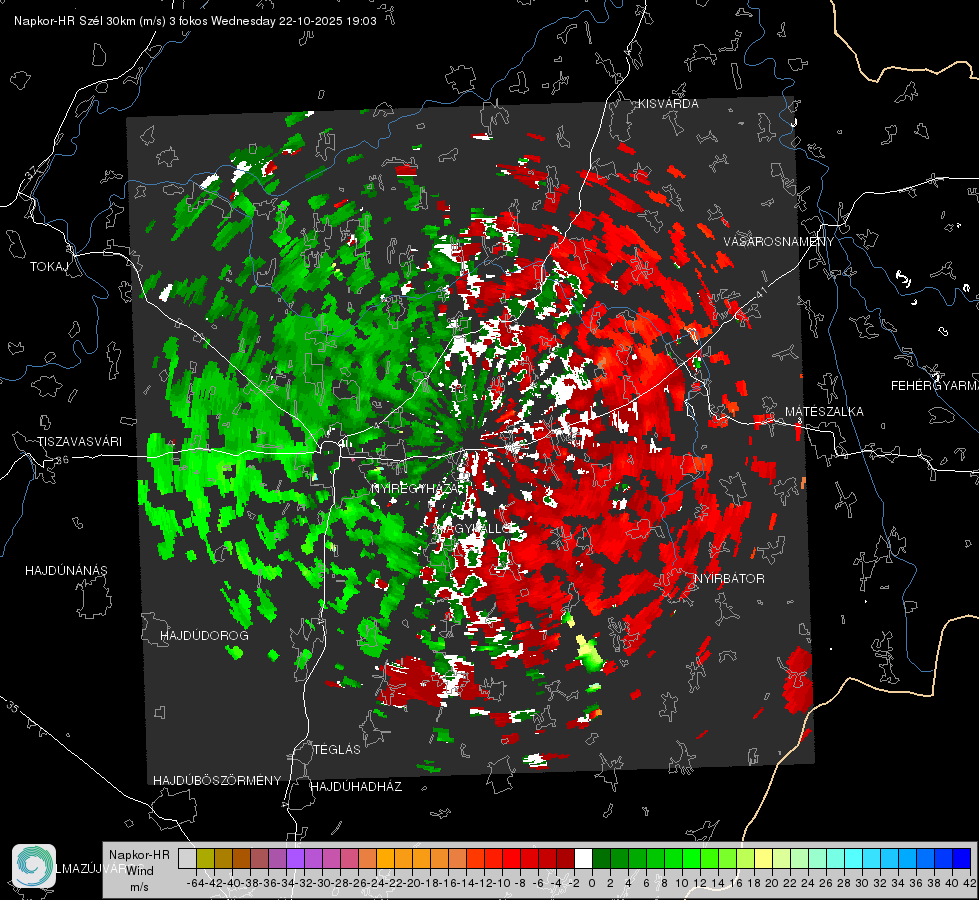The width and height of the screenshot is (979, 900).
Task: Click the VÁSÁROSNAMÉNY city label
Action: tap(779, 242)
